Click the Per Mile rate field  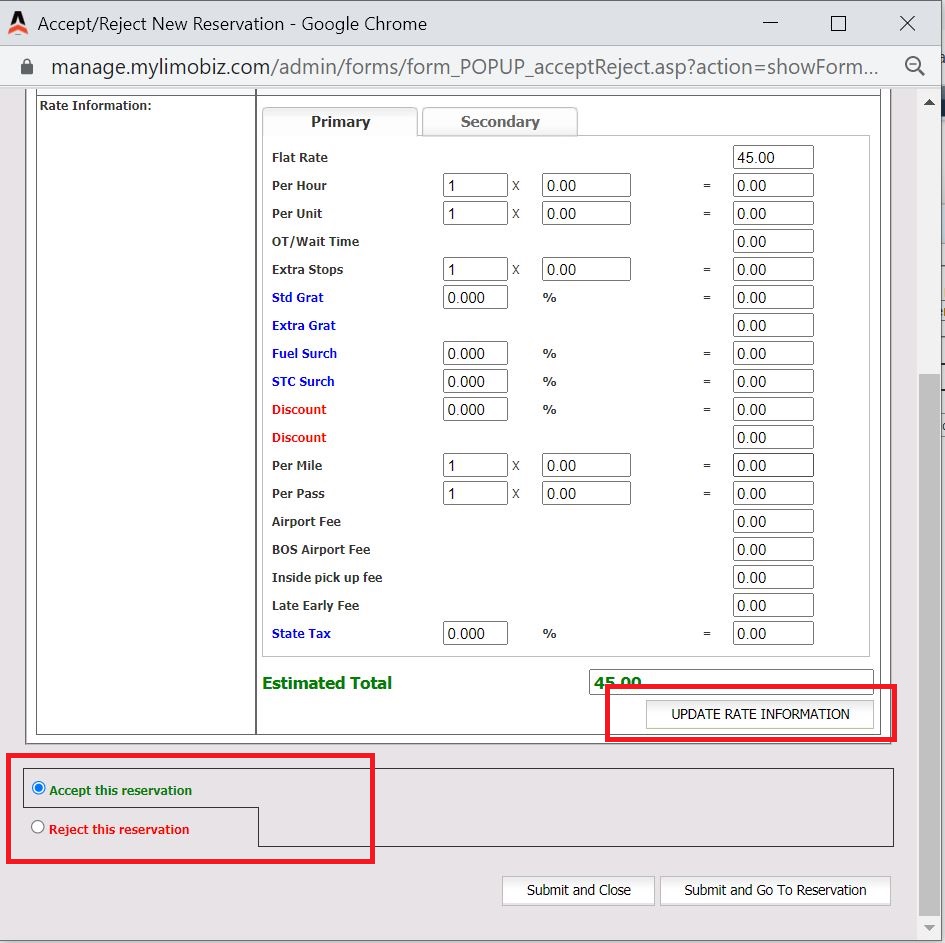585,465
